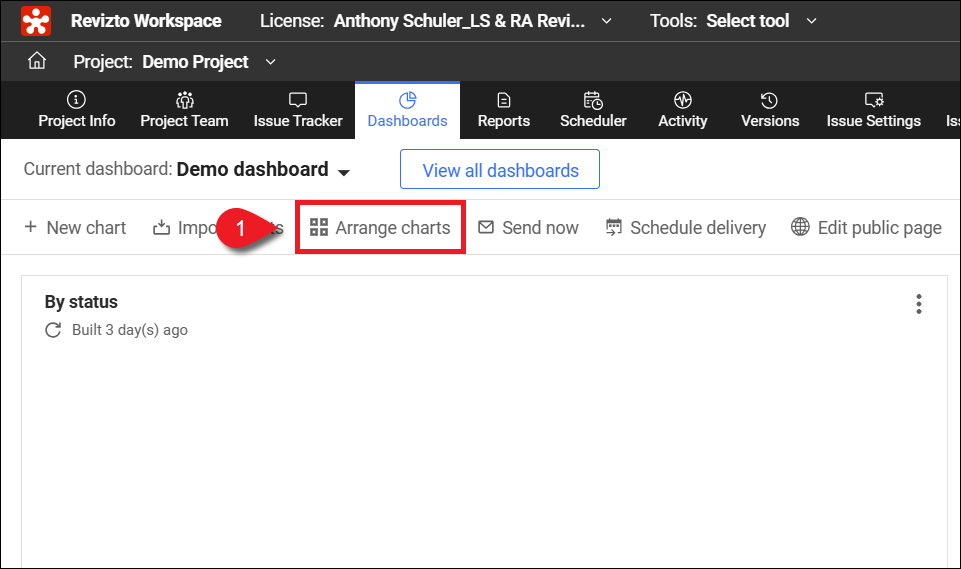Screen dimensions: 961x569
Task: Open the Issue Tracker tab
Action: [298, 110]
